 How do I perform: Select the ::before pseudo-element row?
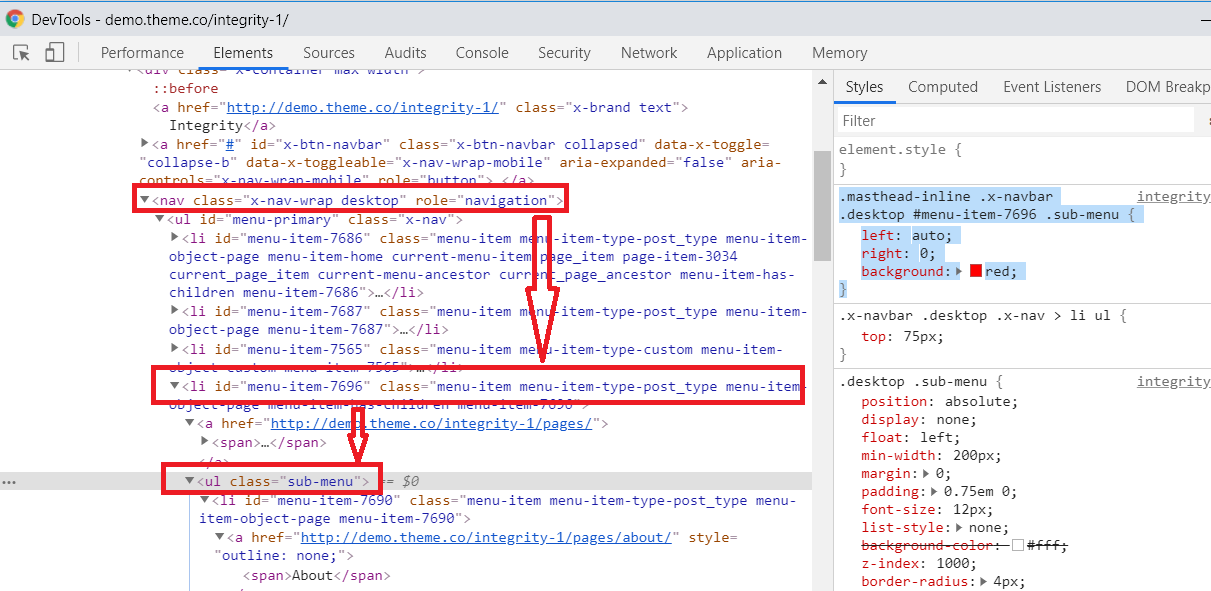(x=185, y=88)
